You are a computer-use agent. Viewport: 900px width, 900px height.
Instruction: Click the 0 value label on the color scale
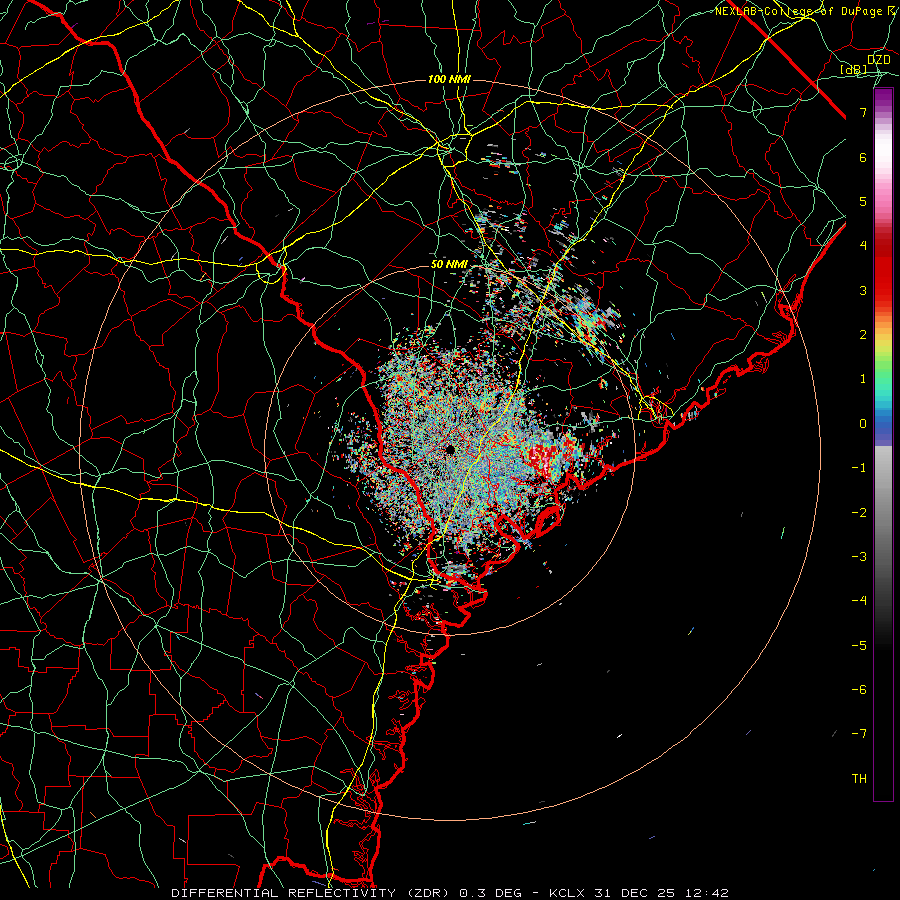(863, 424)
